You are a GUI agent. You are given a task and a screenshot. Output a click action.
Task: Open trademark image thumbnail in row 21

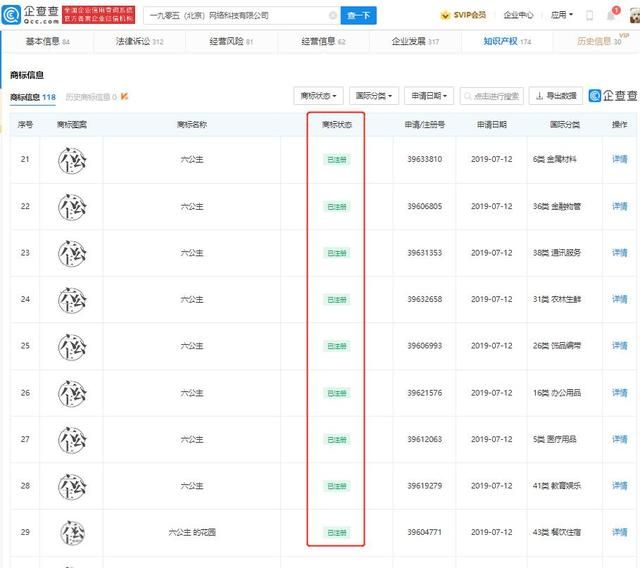click(x=71, y=160)
